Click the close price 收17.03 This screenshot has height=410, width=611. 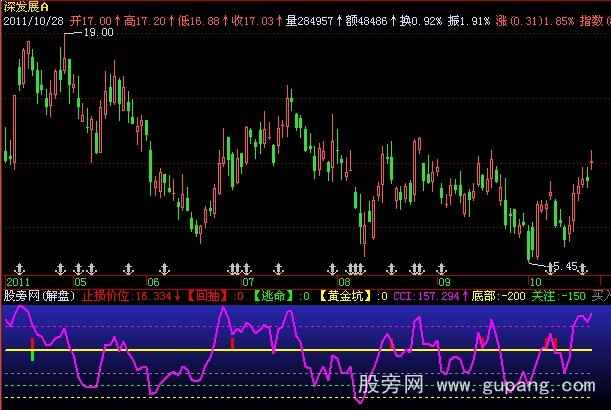coord(253,21)
